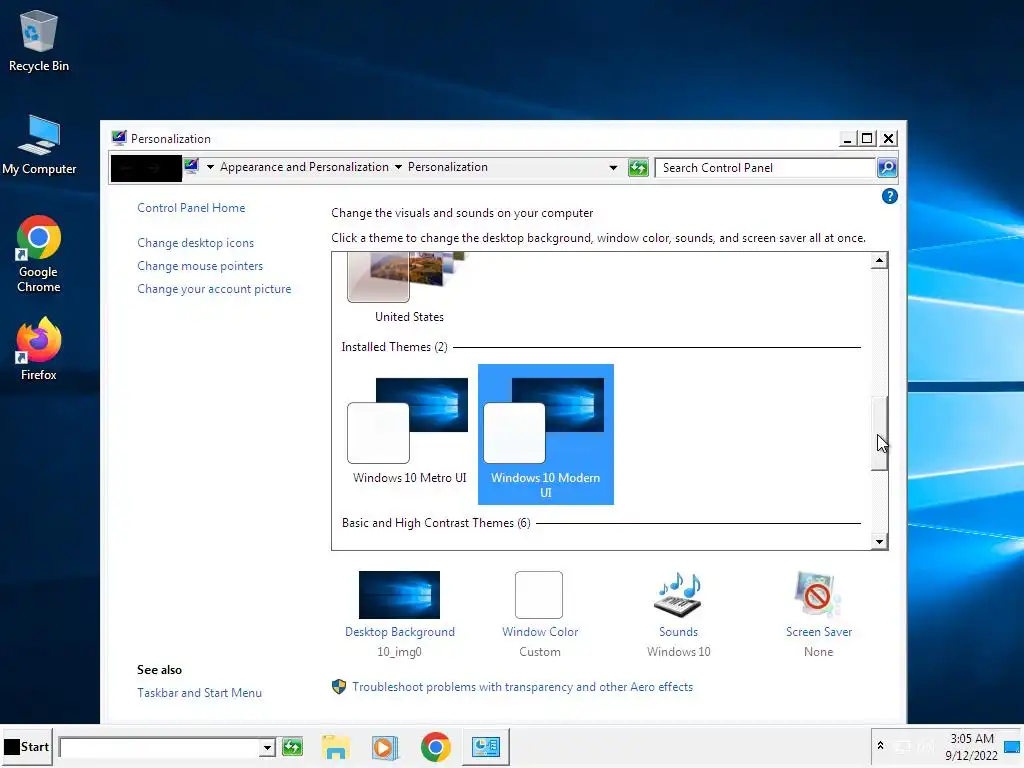
Task: Click the green go icon on the taskbar
Action: click(292, 746)
